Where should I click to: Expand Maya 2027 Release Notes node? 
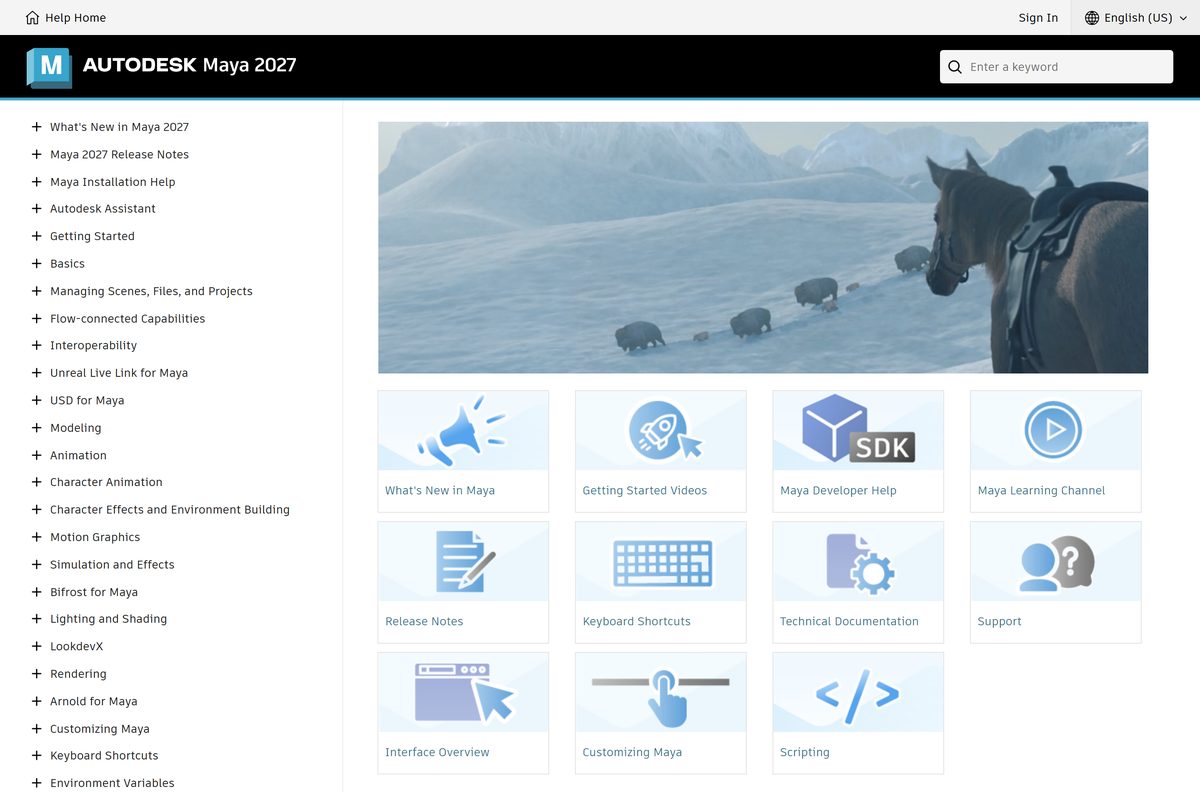pyautogui.click(x=36, y=154)
